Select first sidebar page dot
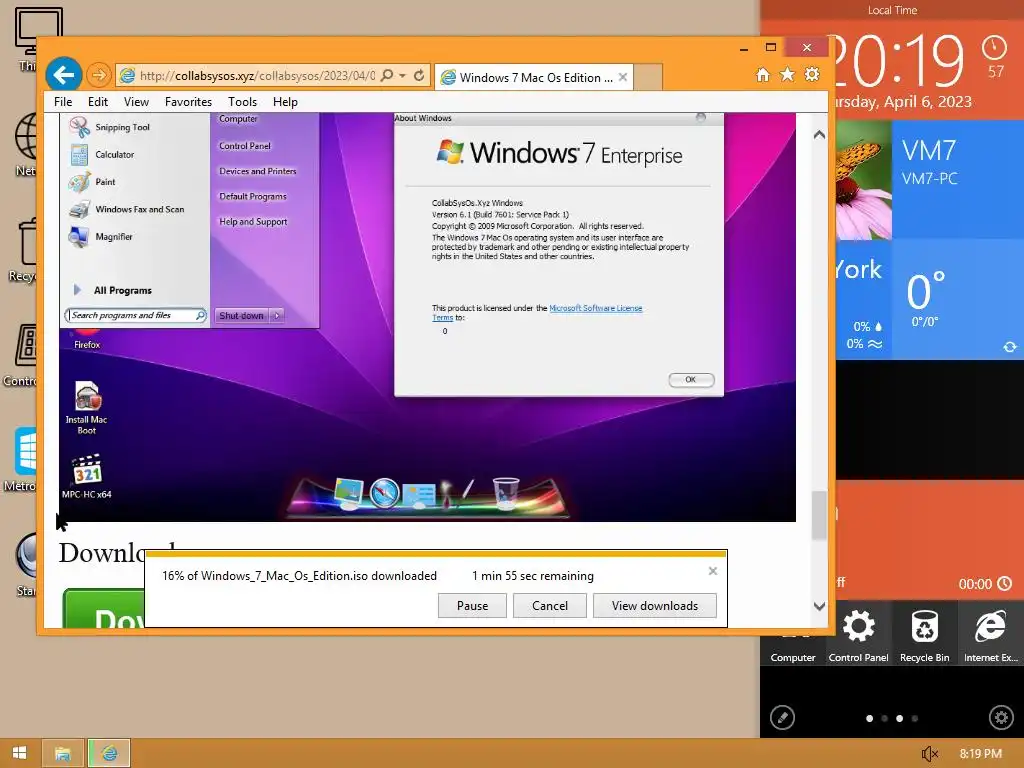Image resolution: width=1024 pixels, height=768 pixels. click(869, 718)
